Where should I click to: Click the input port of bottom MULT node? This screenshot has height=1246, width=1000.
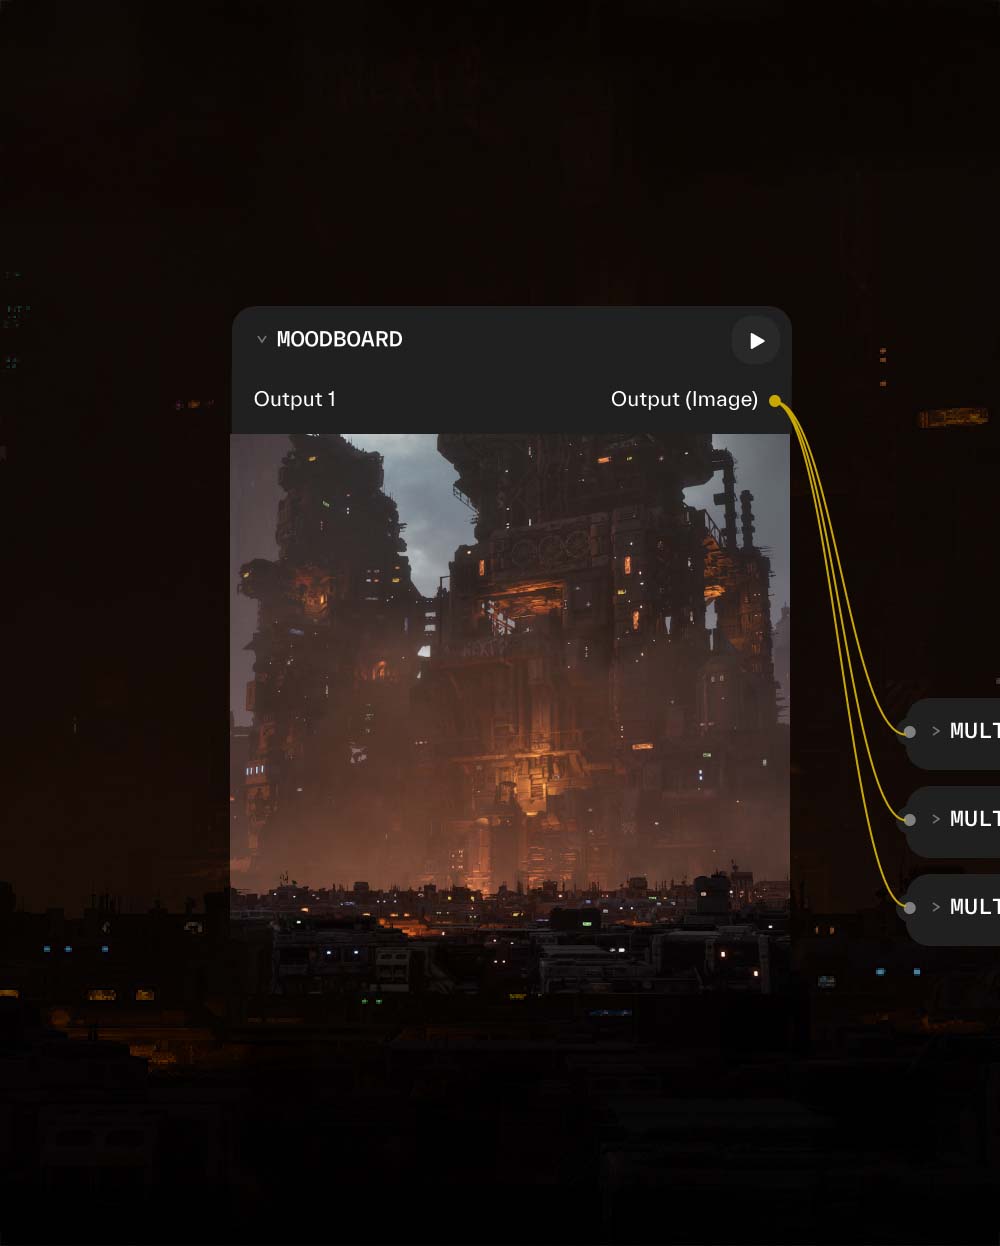point(909,908)
